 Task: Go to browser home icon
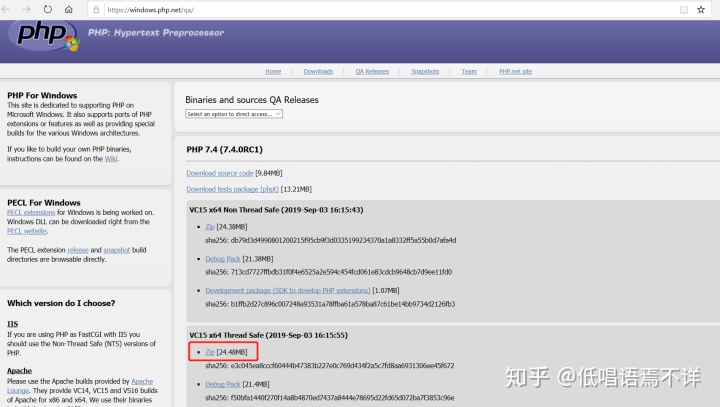pyautogui.click(x=68, y=9)
